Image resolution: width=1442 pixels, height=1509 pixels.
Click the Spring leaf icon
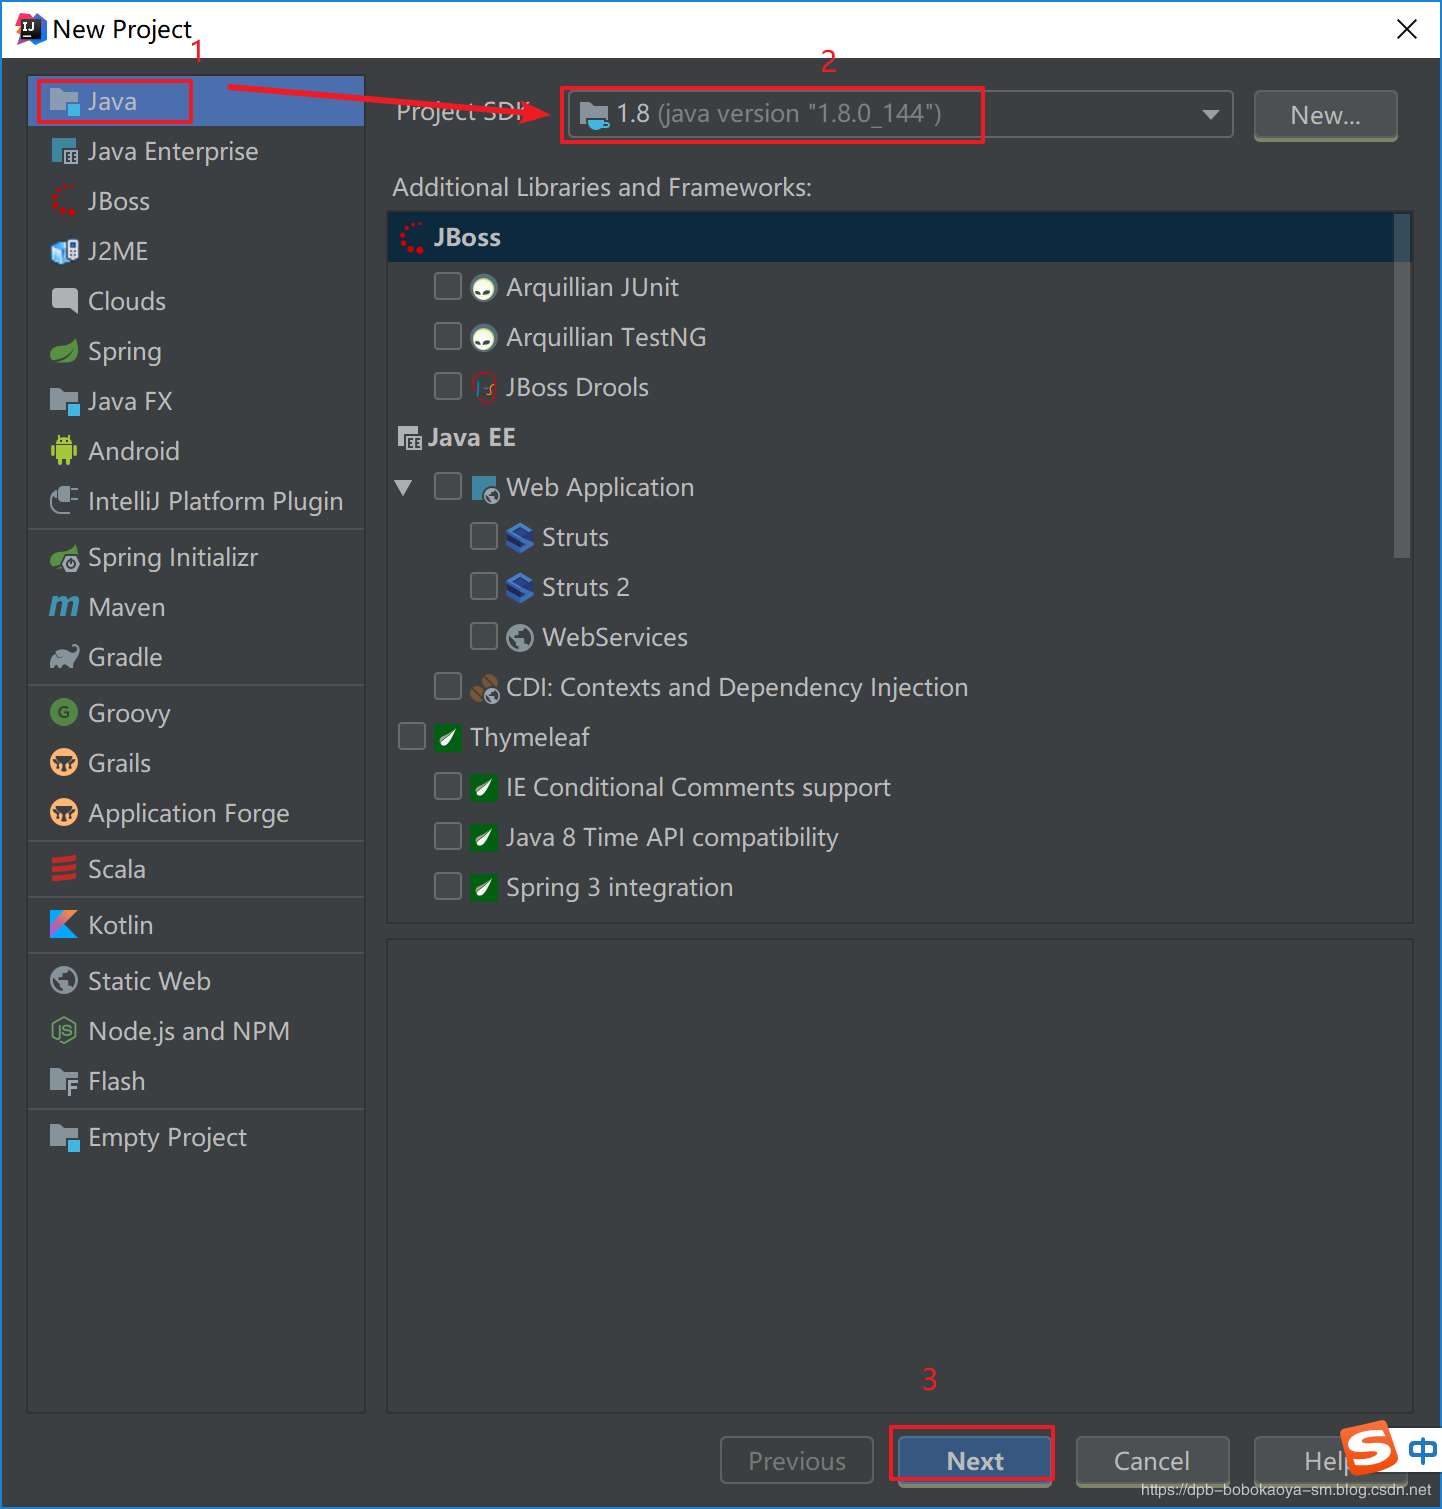(x=64, y=351)
